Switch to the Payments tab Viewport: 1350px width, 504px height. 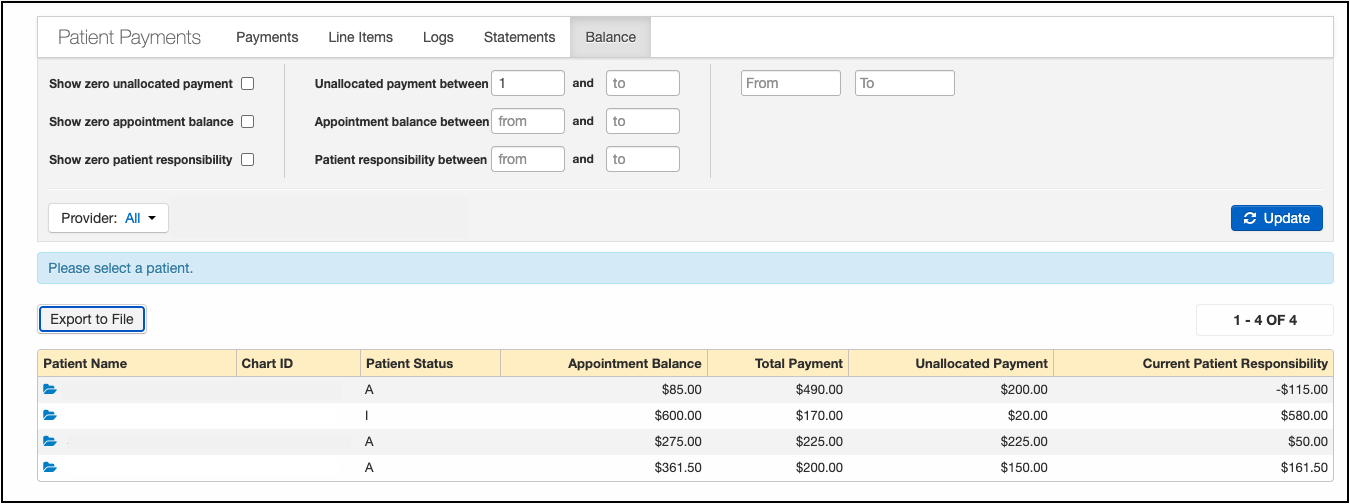(267, 37)
